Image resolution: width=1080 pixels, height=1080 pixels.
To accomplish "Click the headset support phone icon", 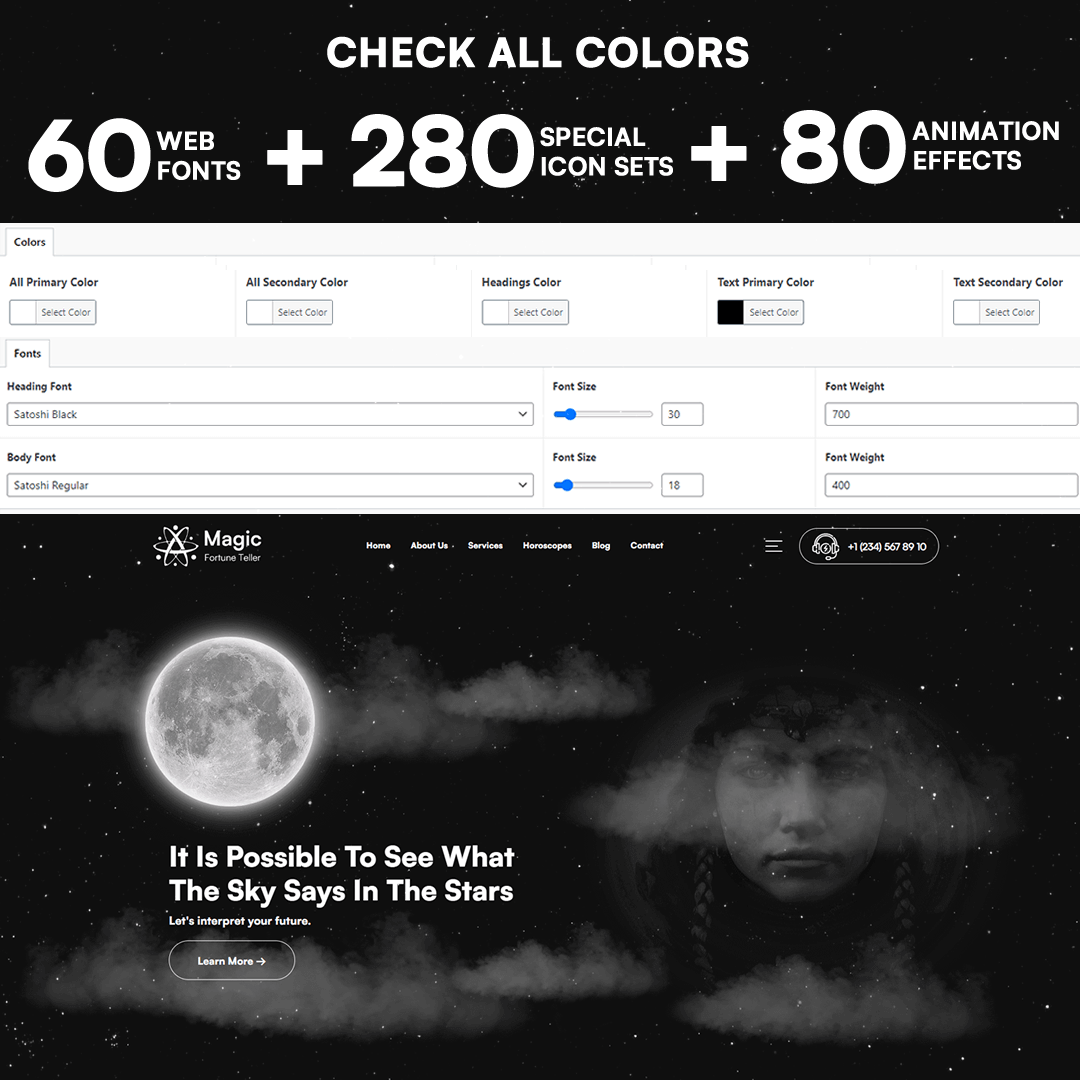I will coord(824,546).
